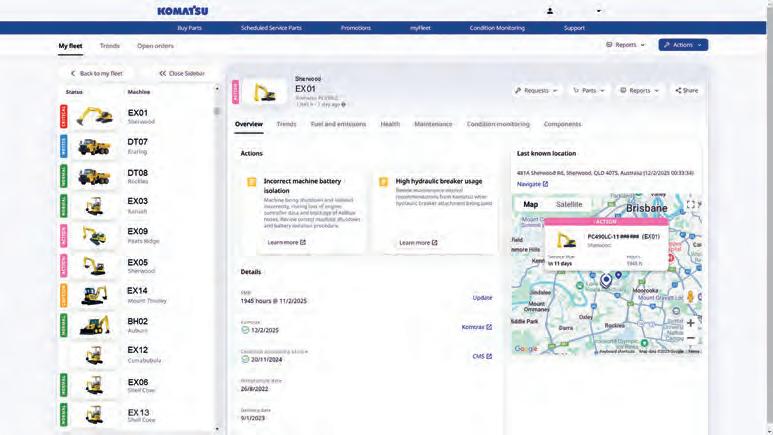Open Condition Monitoring menu
This screenshot has width=773, height=435.
497,28
